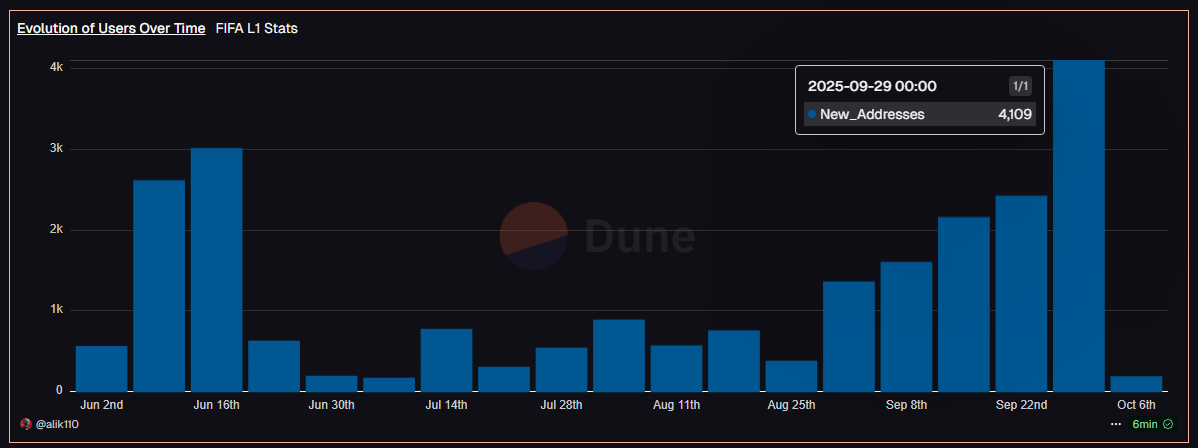Click the New_Addresses label in the tooltip
This screenshot has width=1198, height=448.
(x=873, y=115)
